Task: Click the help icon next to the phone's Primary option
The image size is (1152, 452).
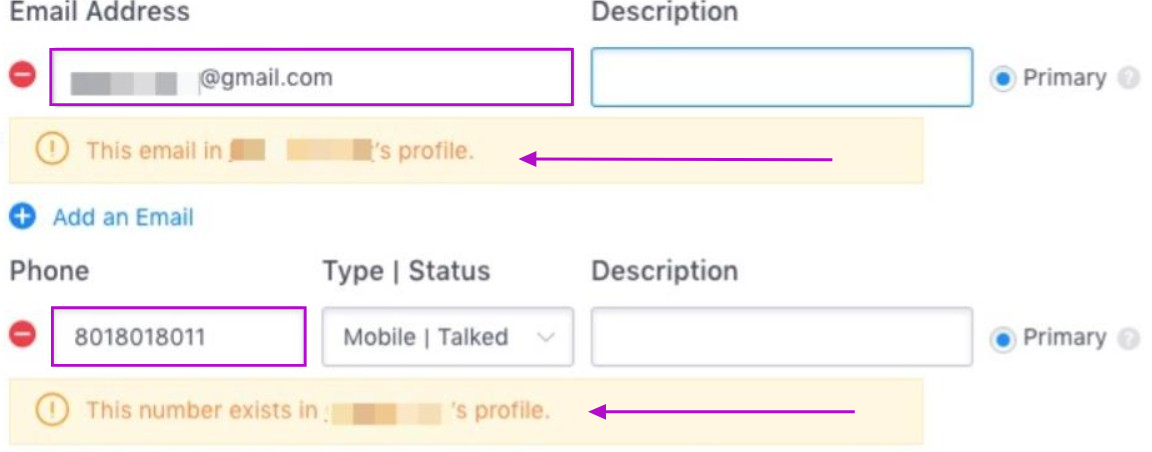Action: (1129, 338)
